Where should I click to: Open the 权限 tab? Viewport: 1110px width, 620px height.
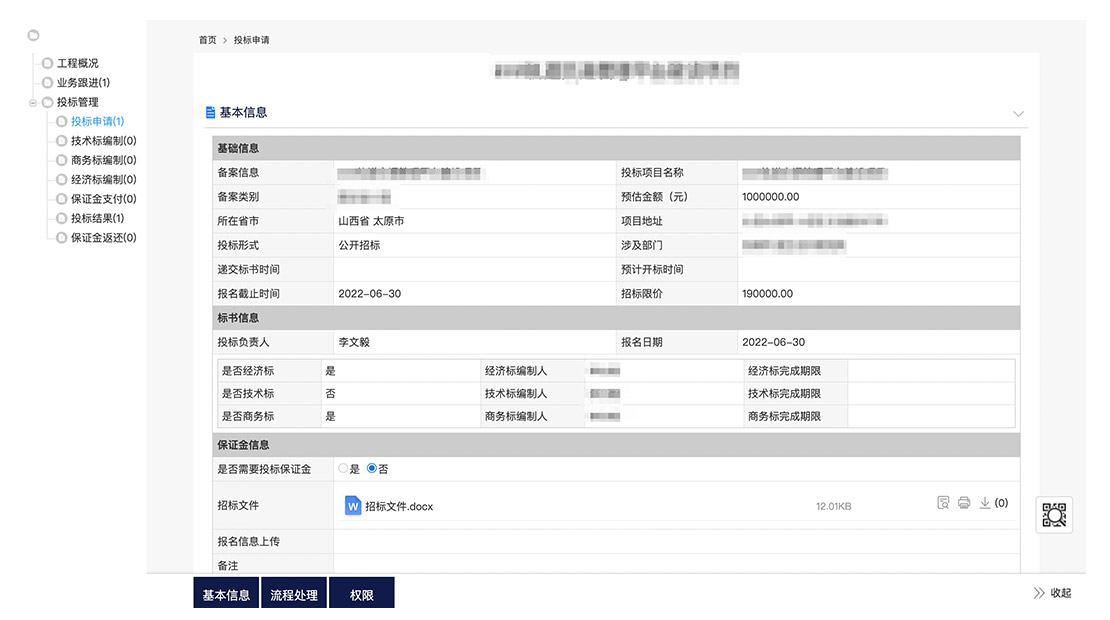[x=361, y=595]
